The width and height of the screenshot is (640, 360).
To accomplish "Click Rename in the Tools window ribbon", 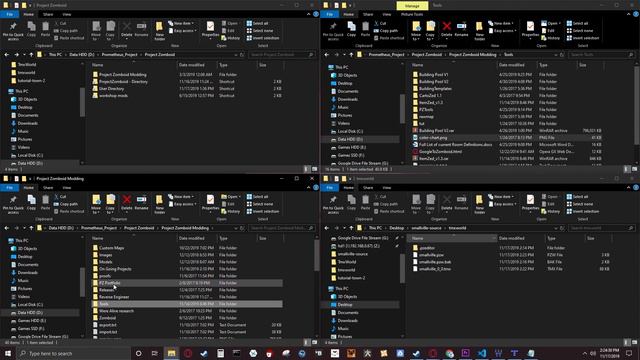I will point(461,29).
